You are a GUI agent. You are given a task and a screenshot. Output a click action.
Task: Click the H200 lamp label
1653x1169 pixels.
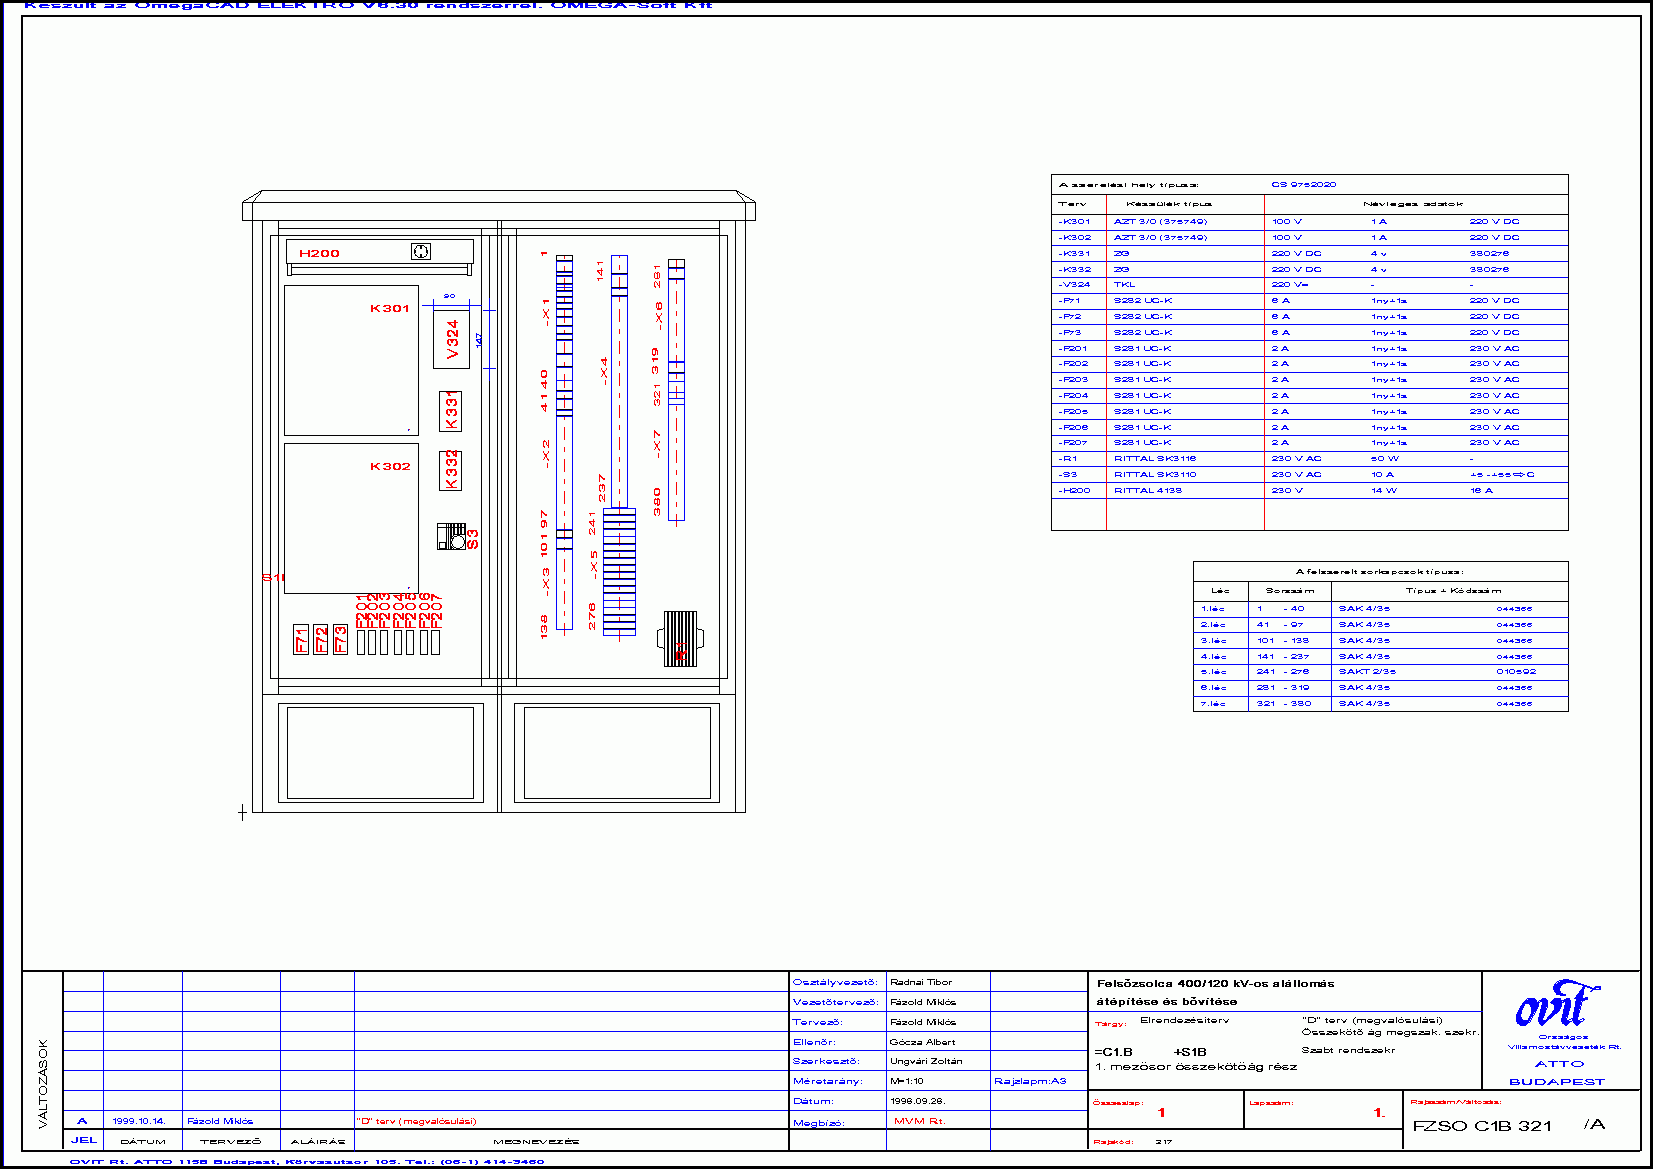[319, 253]
